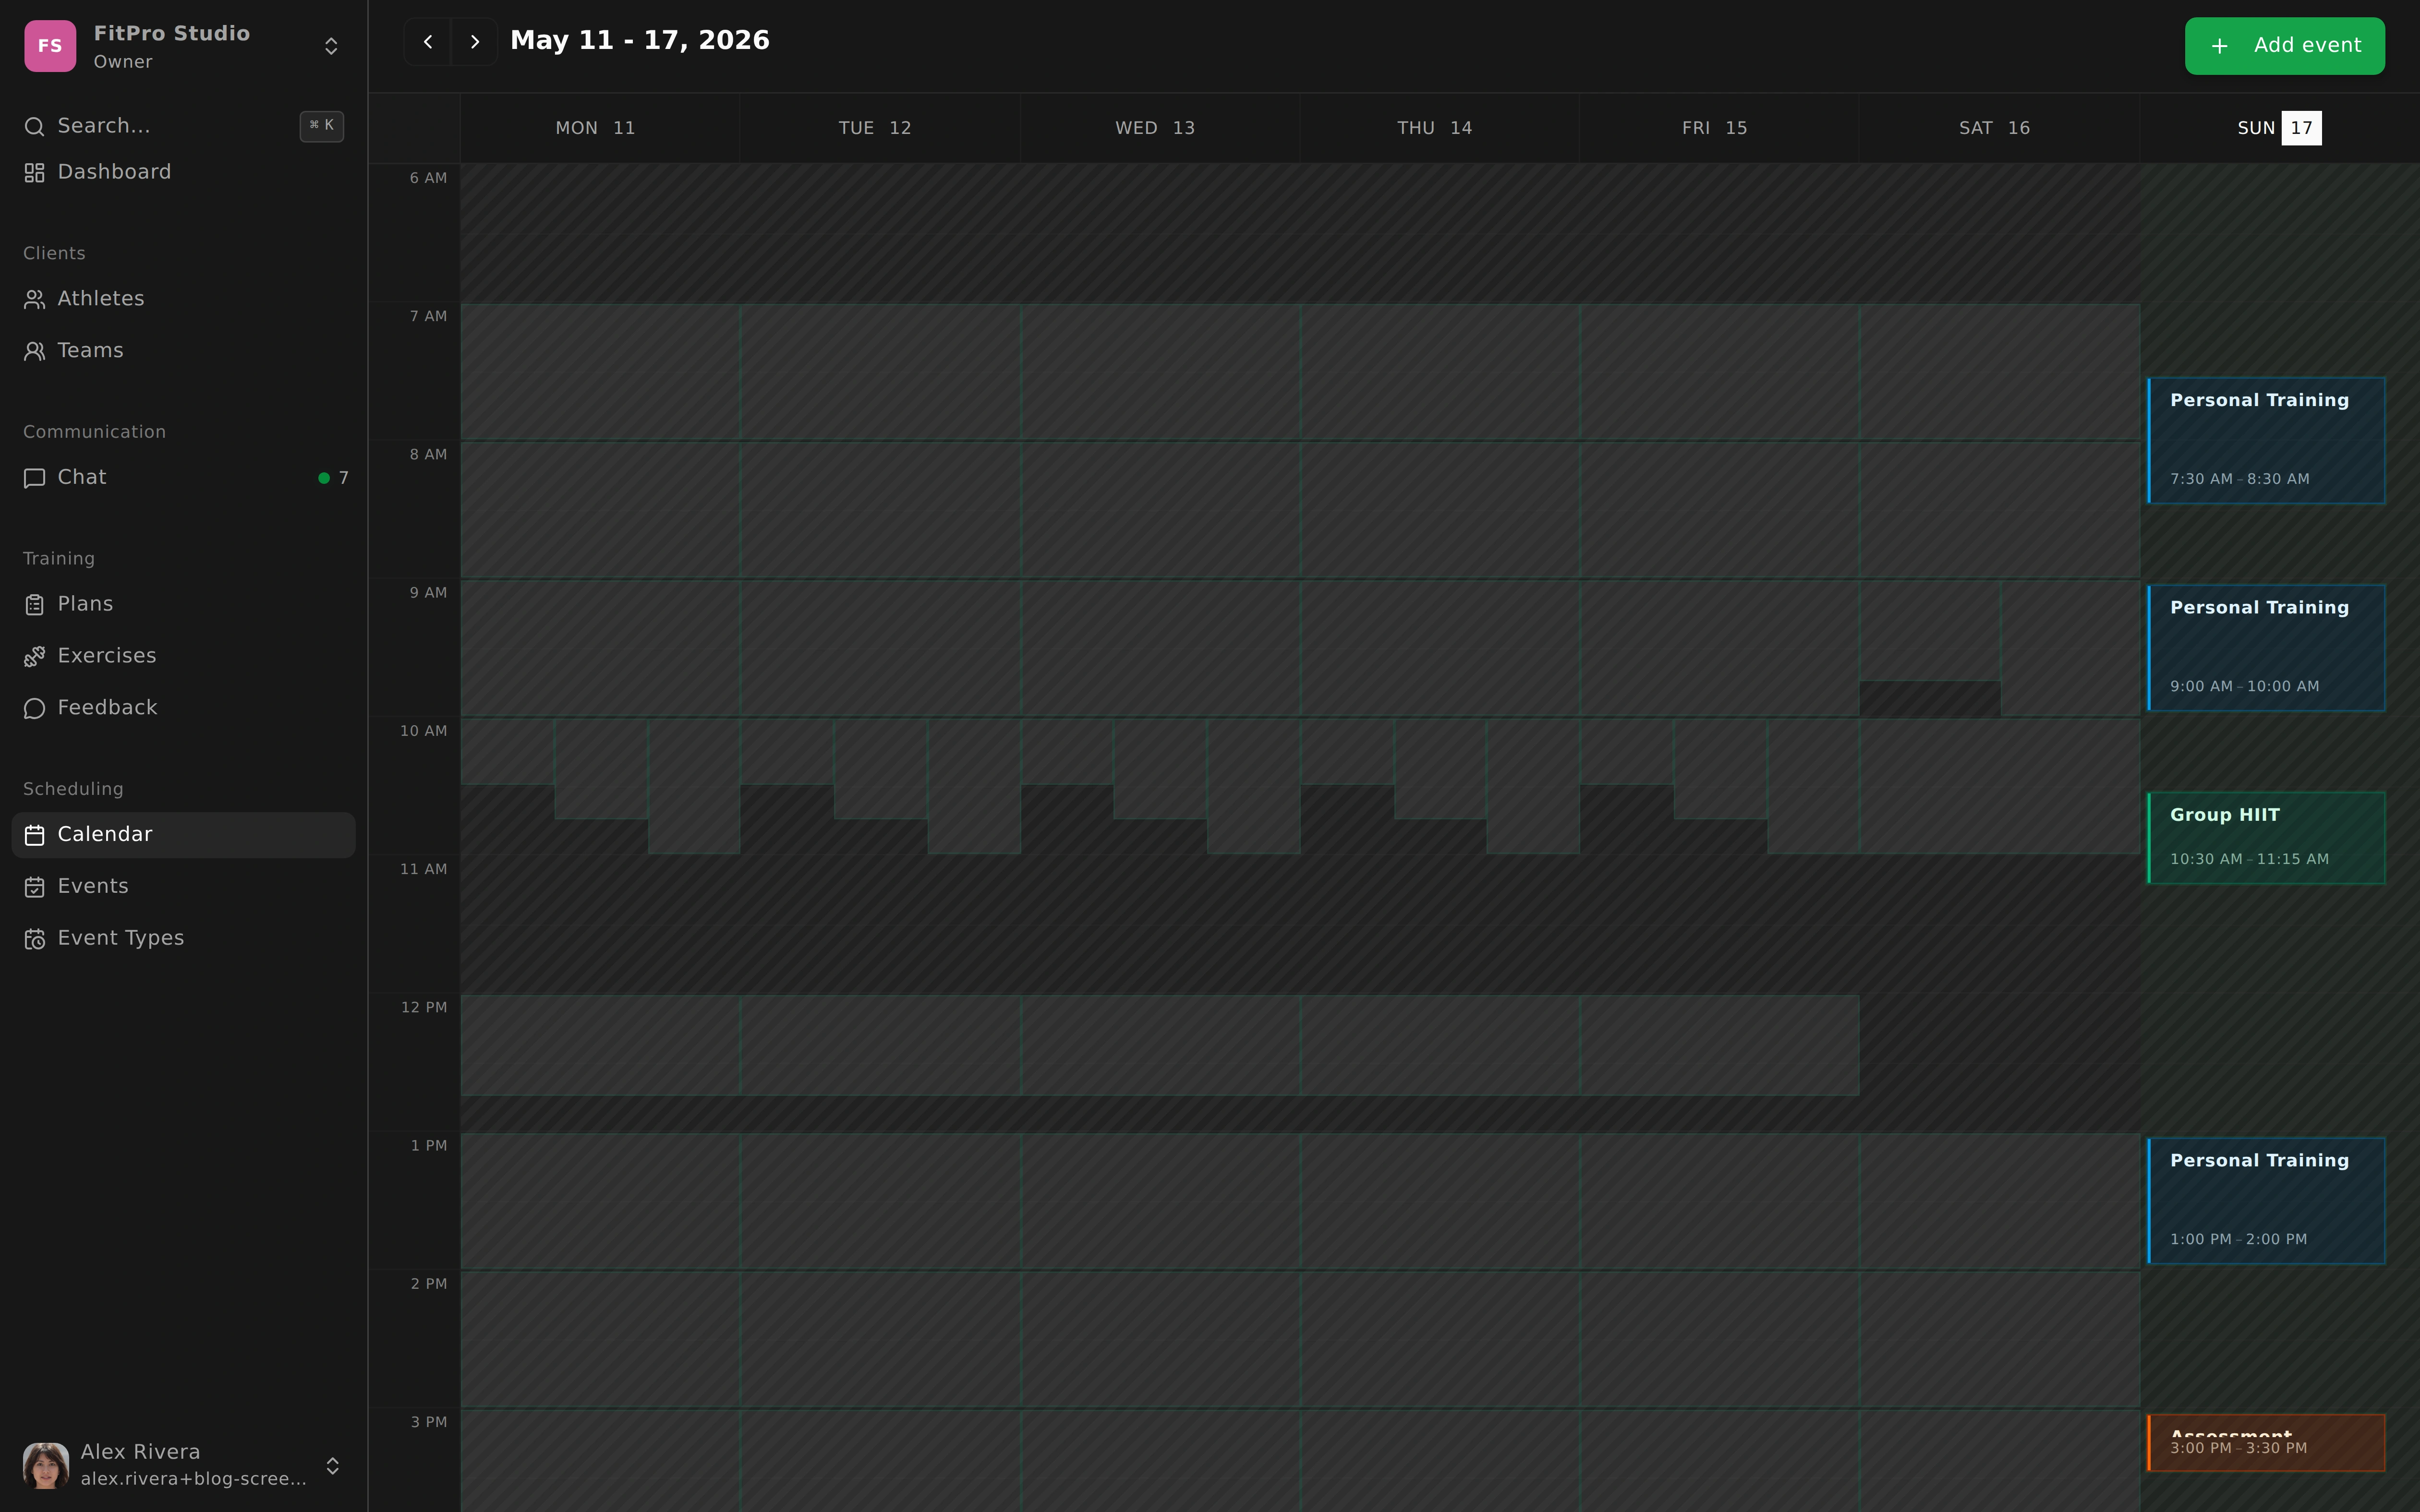
Task: Expand the FitPro Studio workspace switcher
Action: tap(331, 46)
